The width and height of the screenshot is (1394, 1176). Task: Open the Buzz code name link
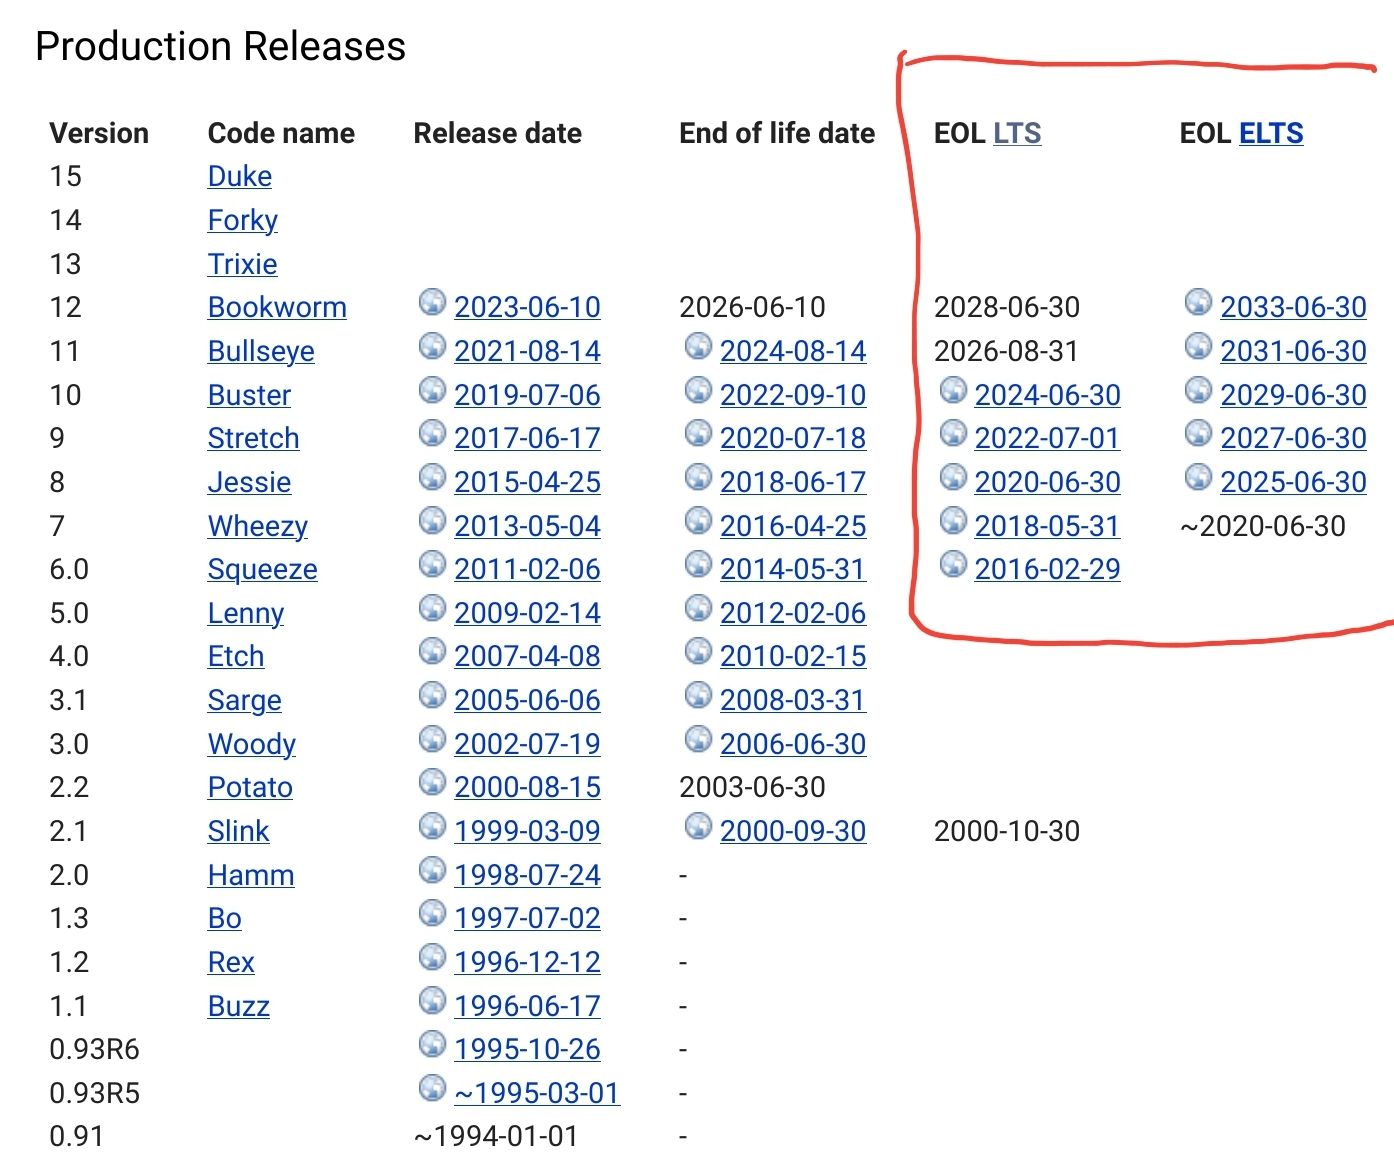click(239, 1006)
